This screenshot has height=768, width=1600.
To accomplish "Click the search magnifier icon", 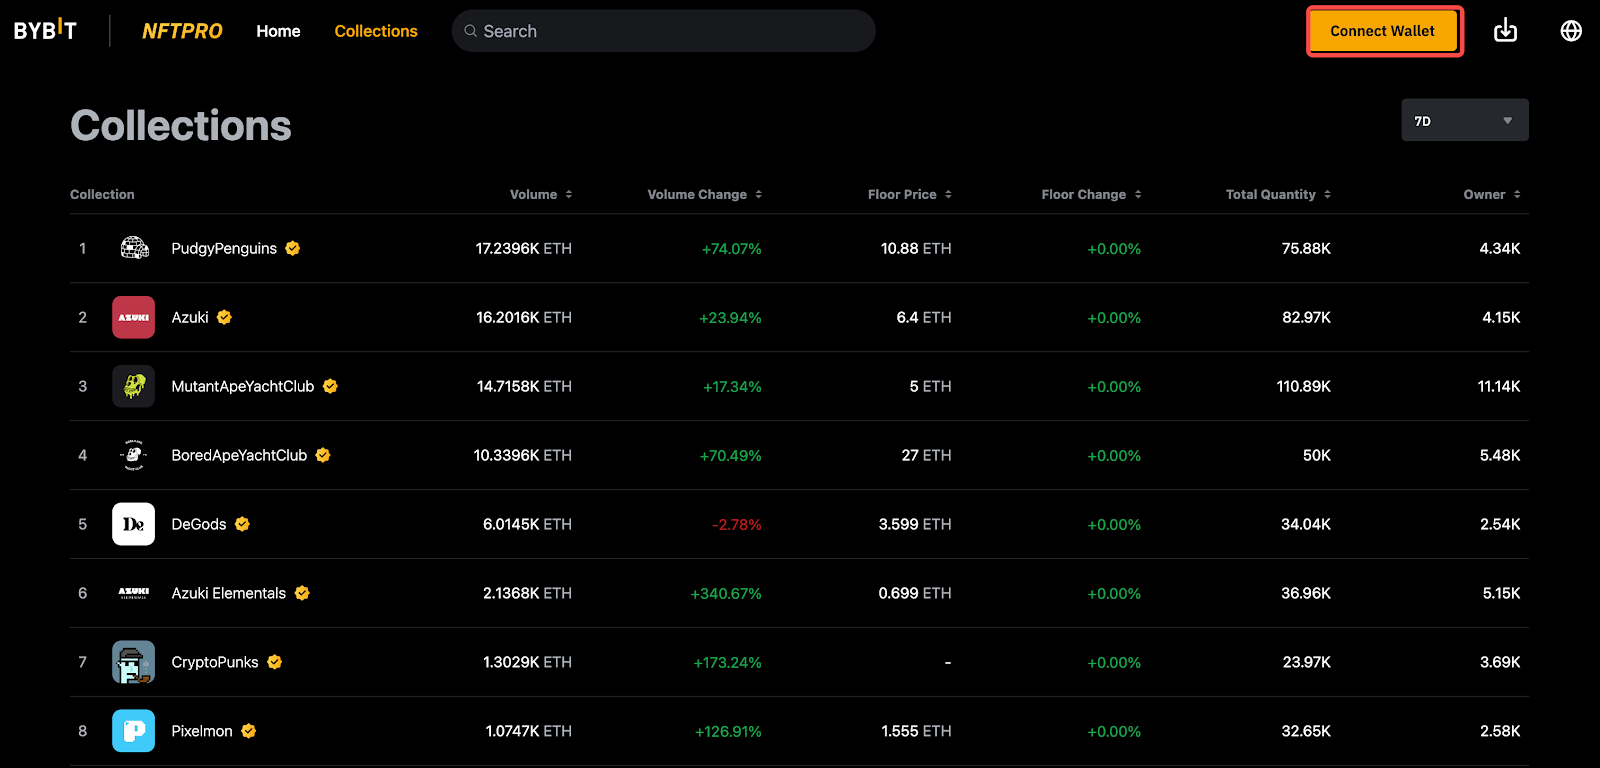I will pos(470,31).
